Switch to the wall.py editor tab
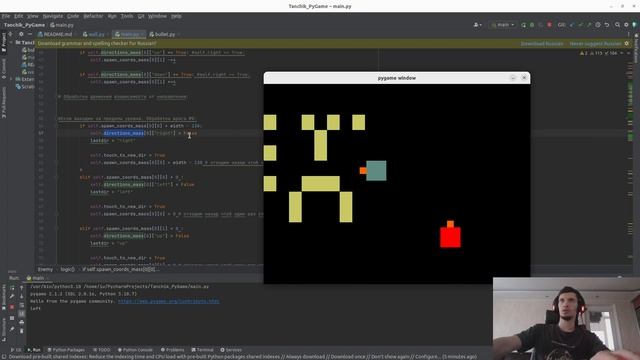This screenshot has width=640, height=360. pyautogui.click(x=94, y=34)
